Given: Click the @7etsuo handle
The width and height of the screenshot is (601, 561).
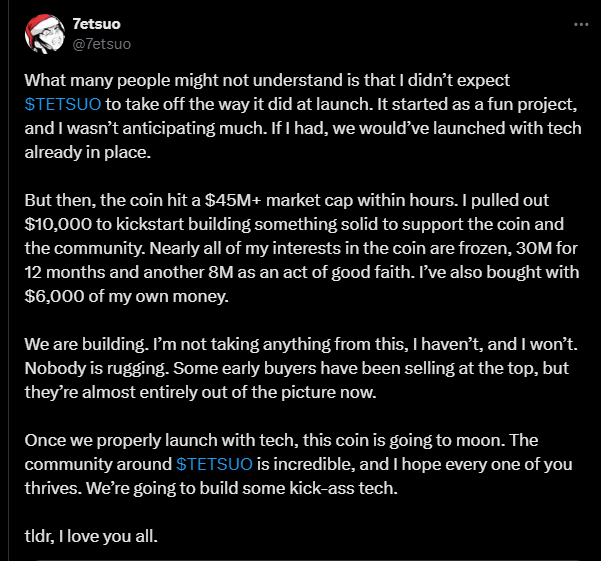Looking at the screenshot, I should coord(102,44).
